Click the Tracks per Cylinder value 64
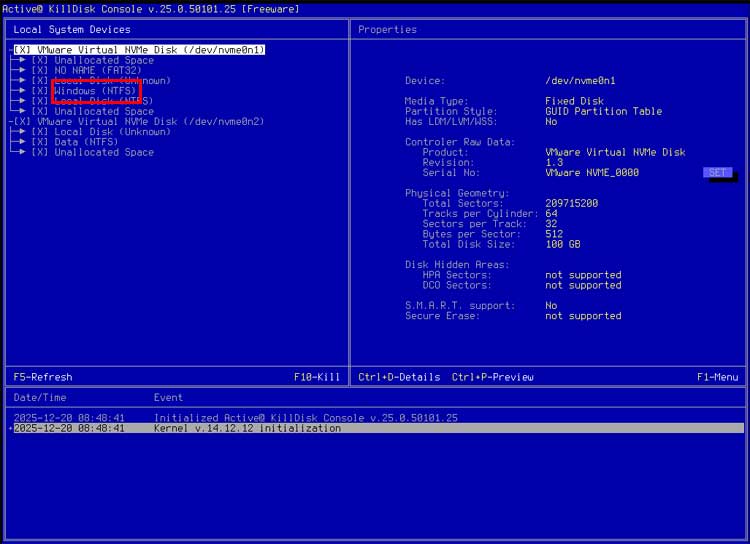The height and width of the screenshot is (544, 750). tap(551, 213)
